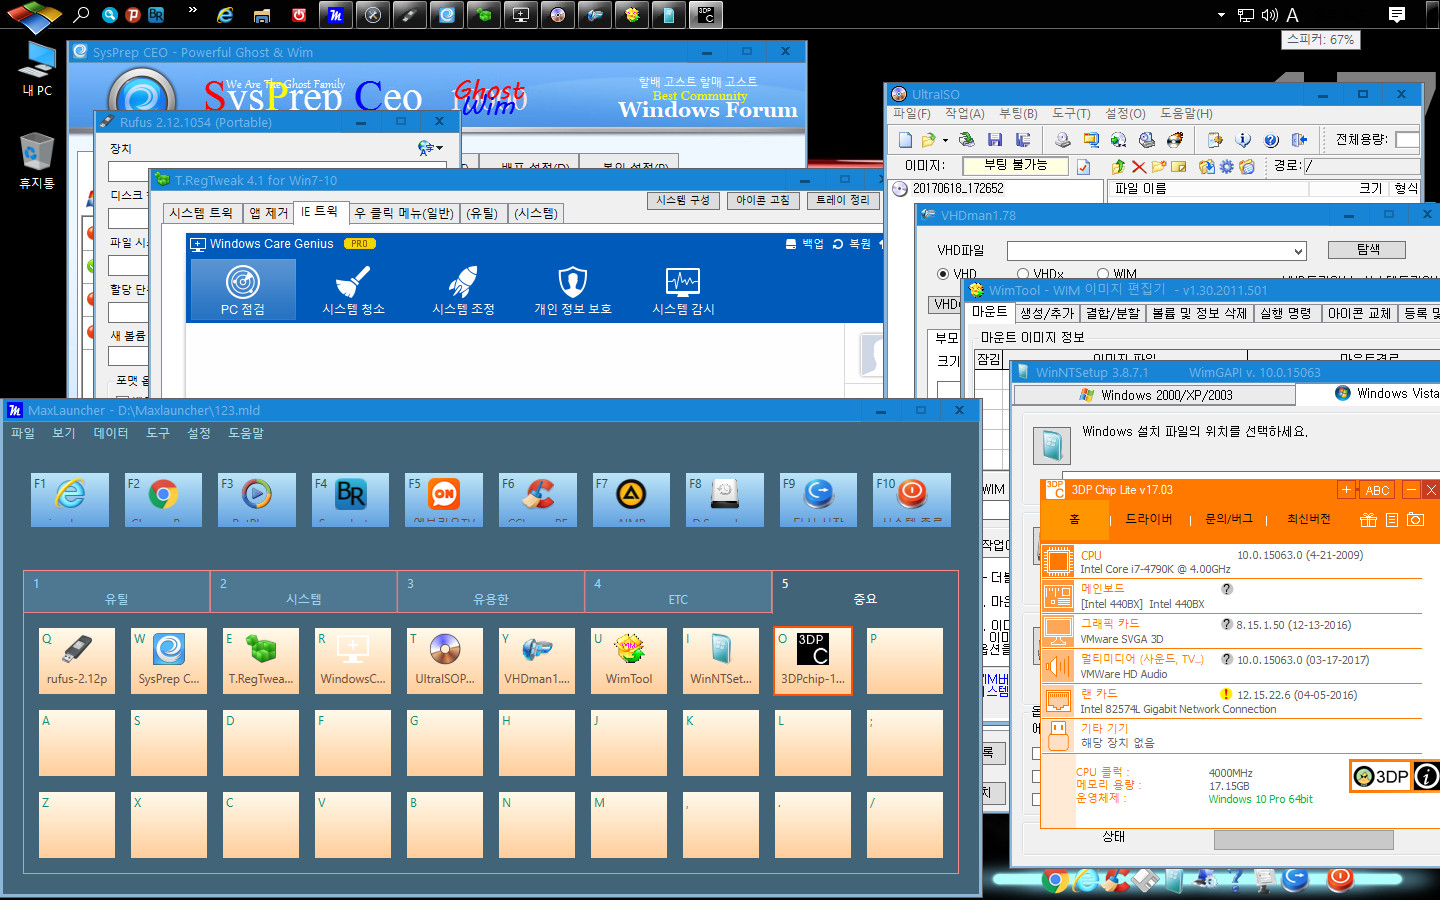
Task: Click the 시스템 구성 button in T.RegTweak
Action: 683,201
